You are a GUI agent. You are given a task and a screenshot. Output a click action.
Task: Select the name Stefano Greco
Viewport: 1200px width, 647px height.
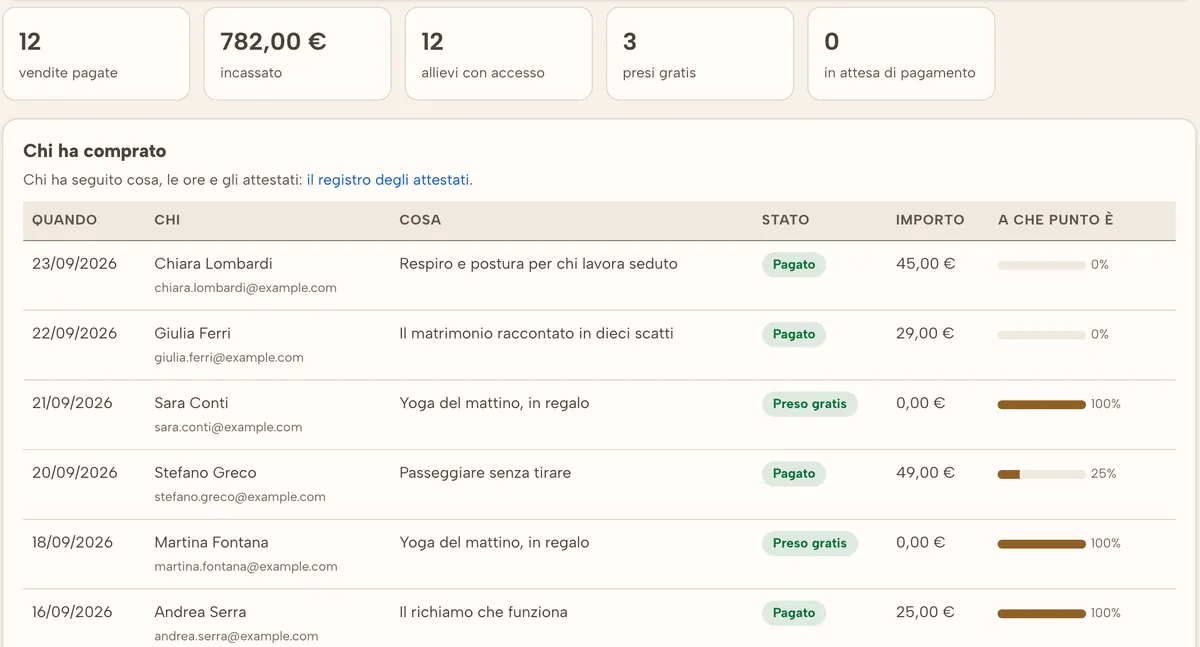205,473
